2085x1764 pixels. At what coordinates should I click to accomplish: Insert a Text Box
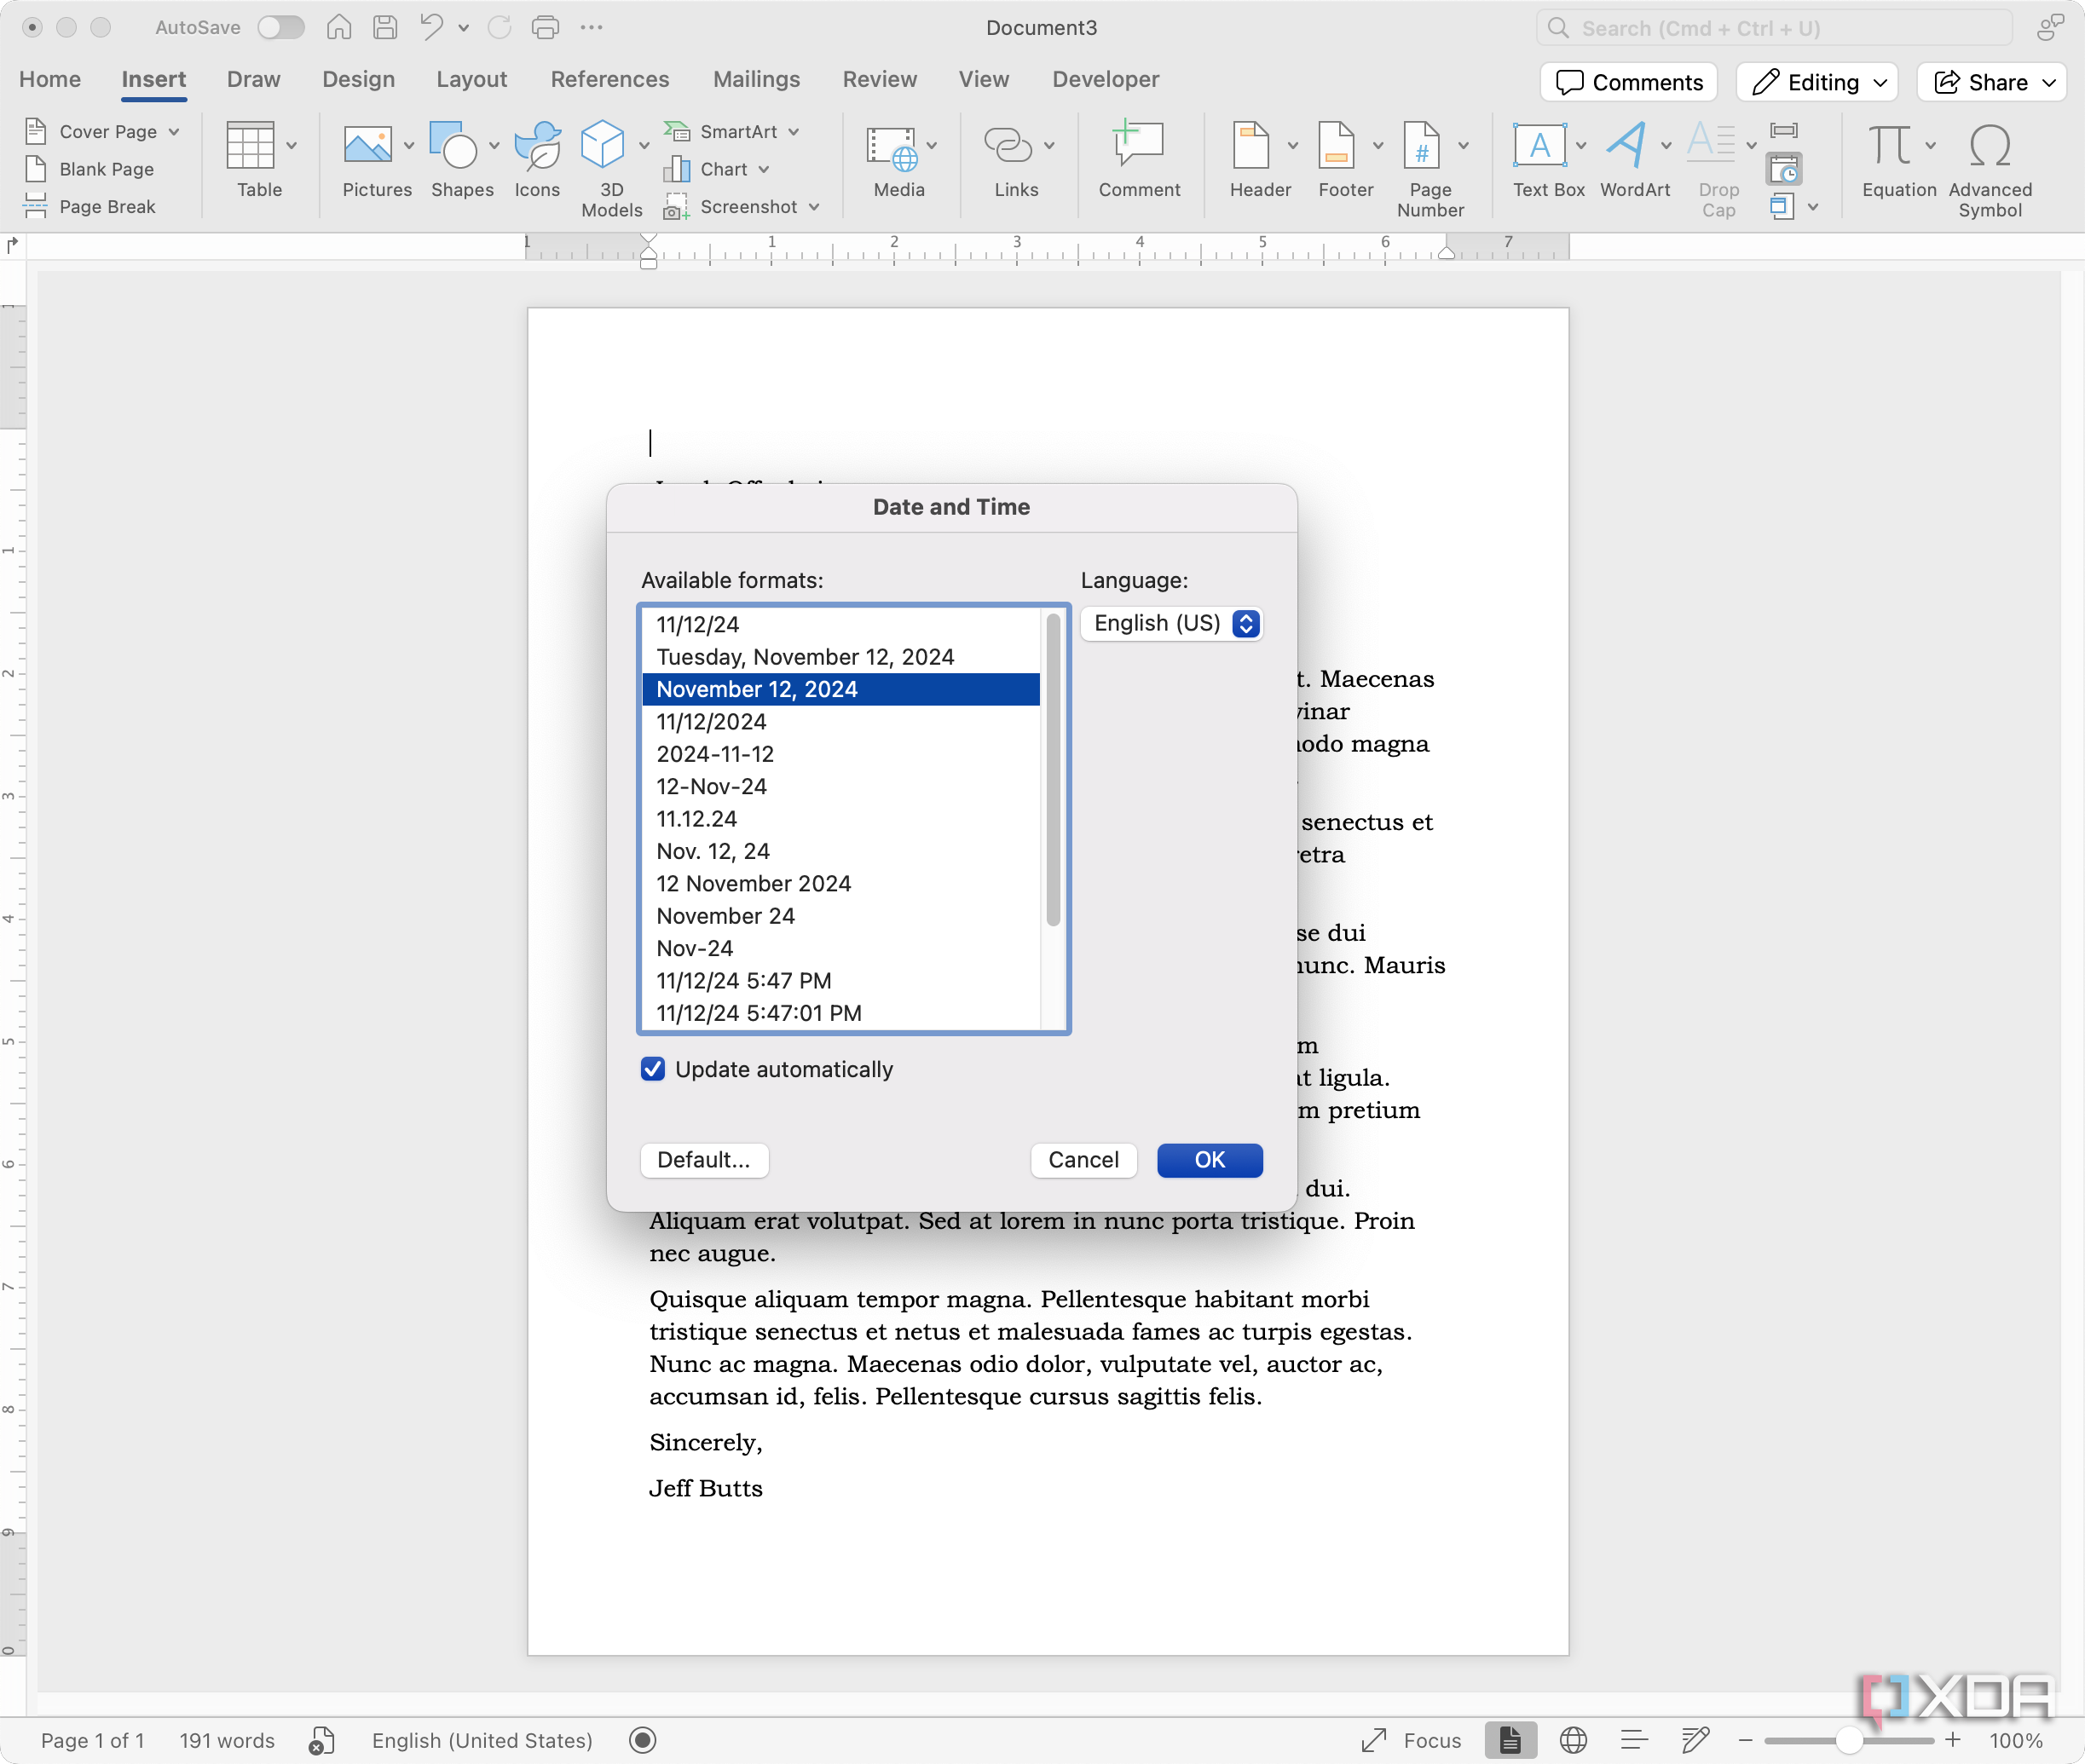1540,146
